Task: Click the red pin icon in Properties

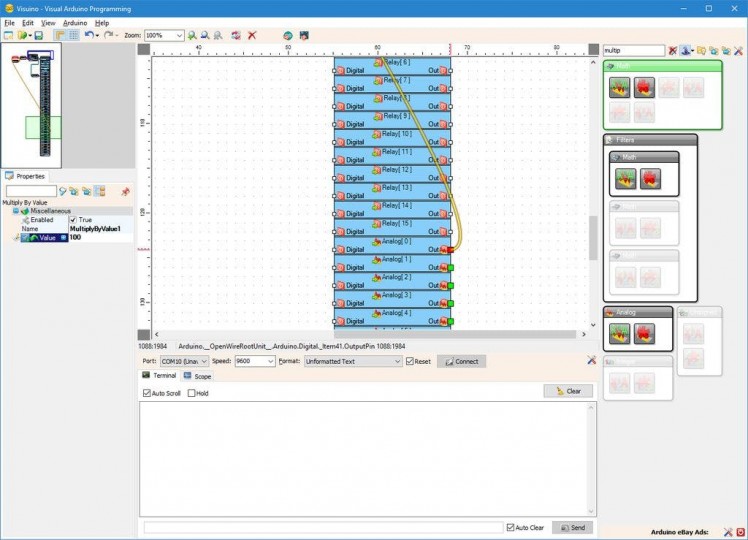Action: click(125, 190)
